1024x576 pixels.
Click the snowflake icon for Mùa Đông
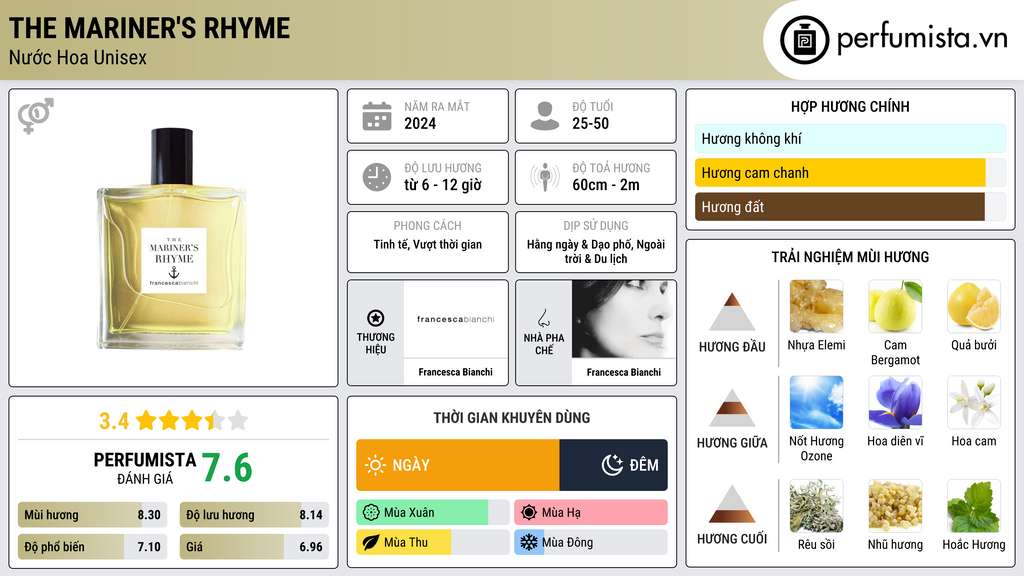pyautogui.click(x=528, y=542)
